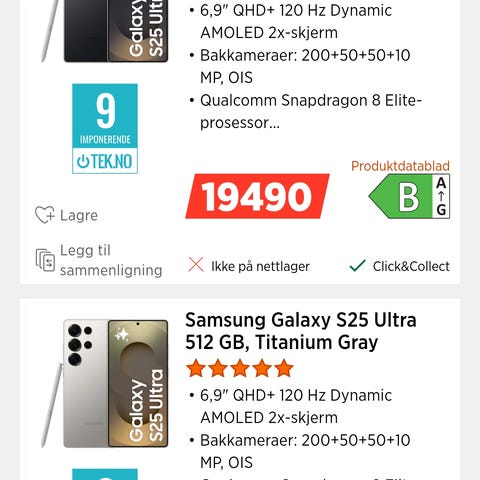480x480 pixels.
Task: Click the heart icon next to Lagre
Action: click(45, 215)
